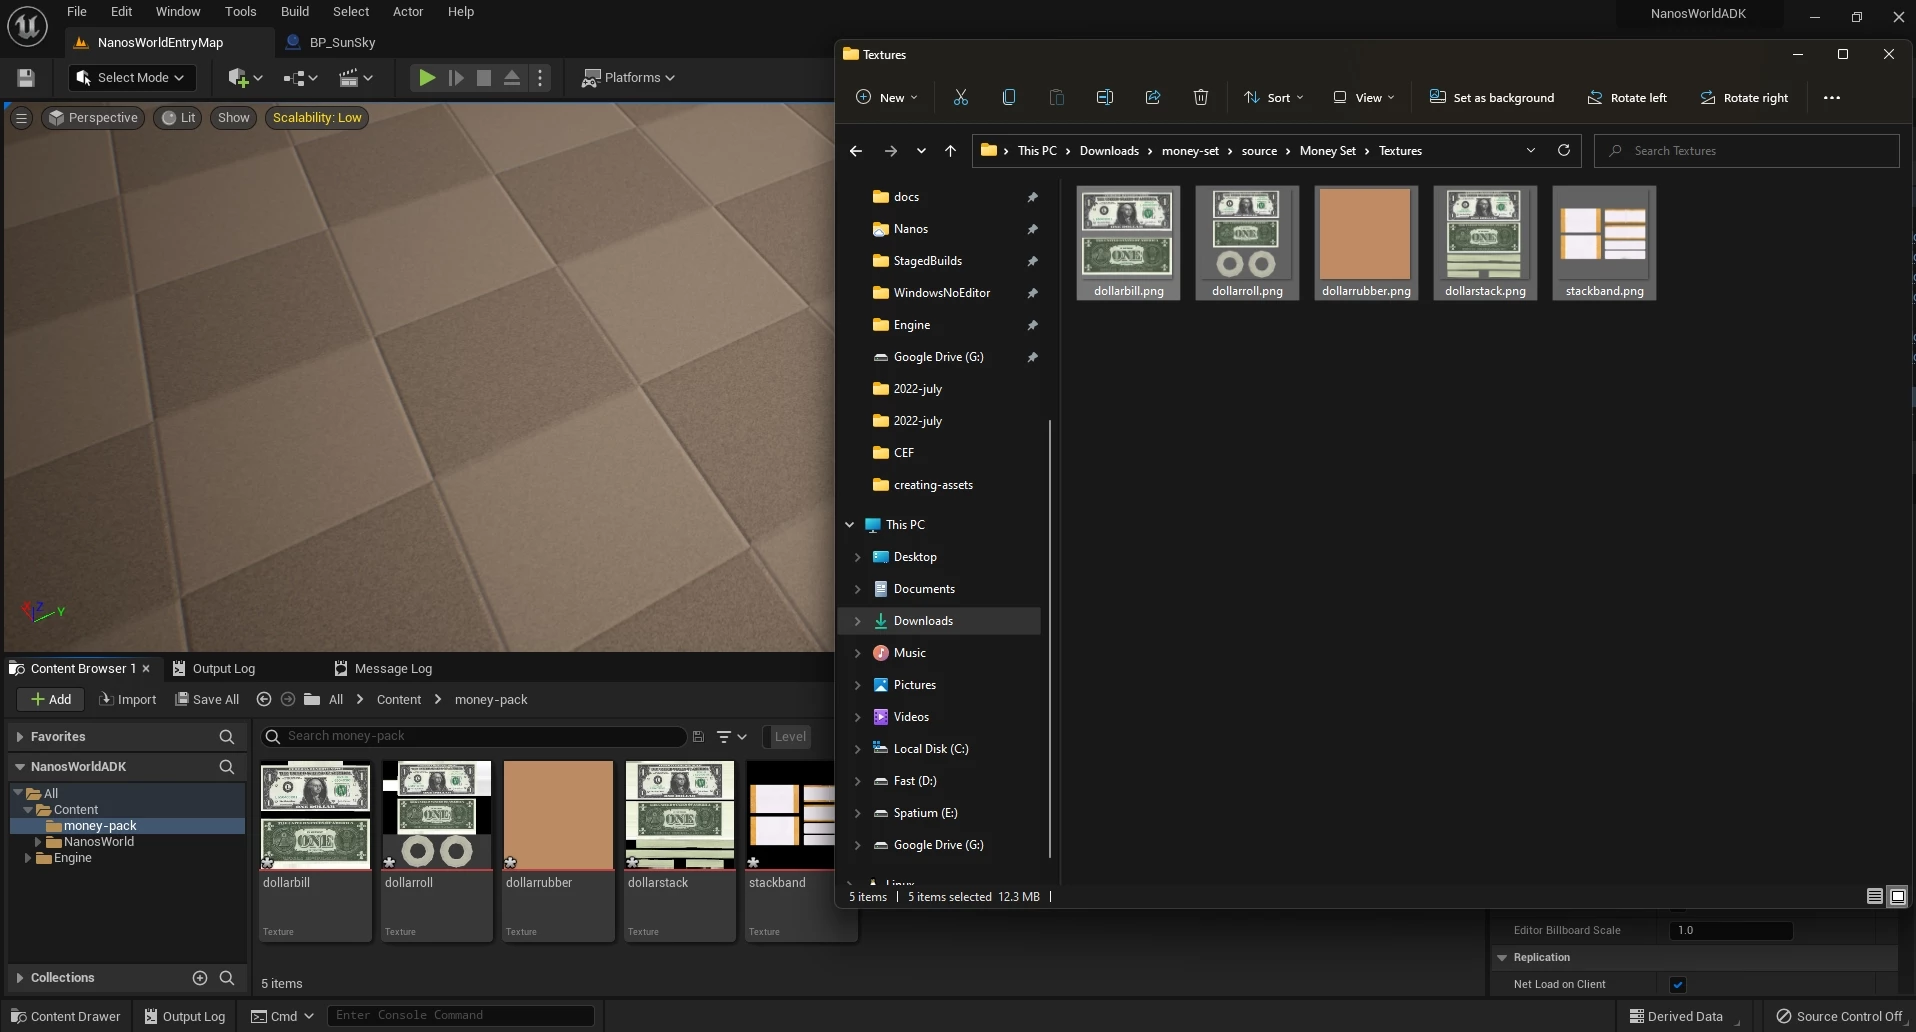
Task: Click Rotate left in Explorer toolbar
Action: [x=1627, y=98]
